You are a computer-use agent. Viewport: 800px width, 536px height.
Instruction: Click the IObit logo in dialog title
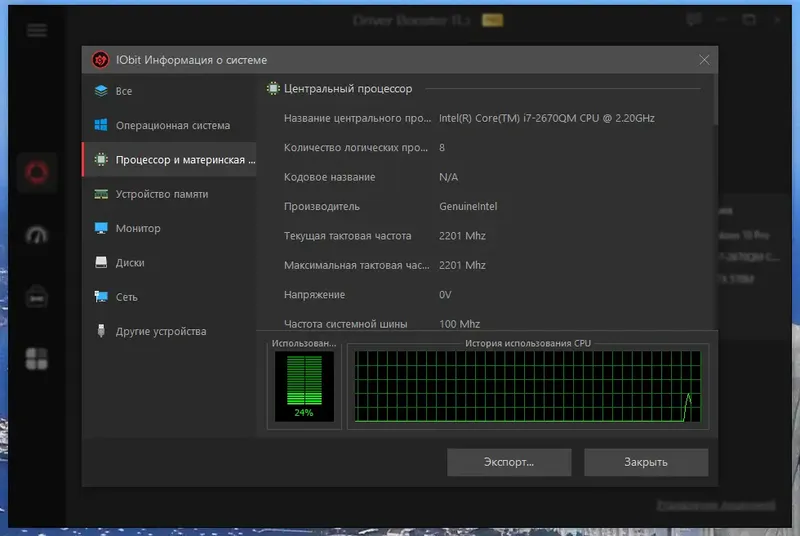(x=100, y=60)
